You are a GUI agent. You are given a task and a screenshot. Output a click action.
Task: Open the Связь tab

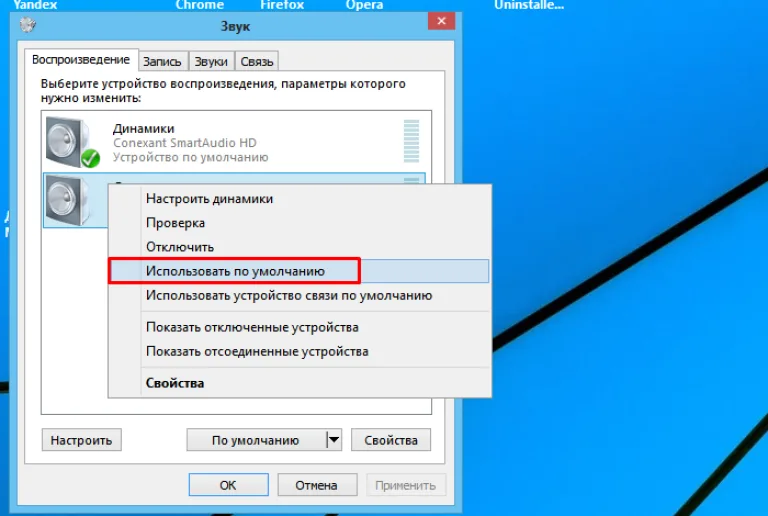[257, 62]
